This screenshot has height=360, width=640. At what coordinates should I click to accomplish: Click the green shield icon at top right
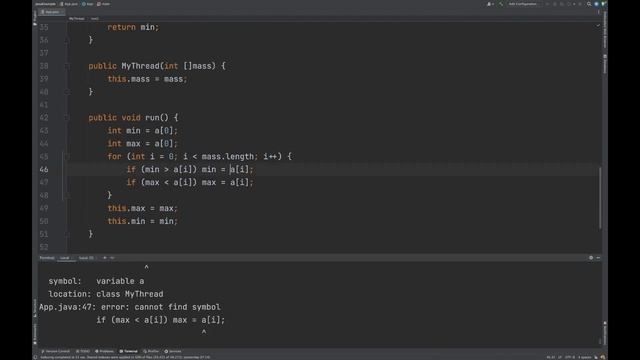coord(603,4)
